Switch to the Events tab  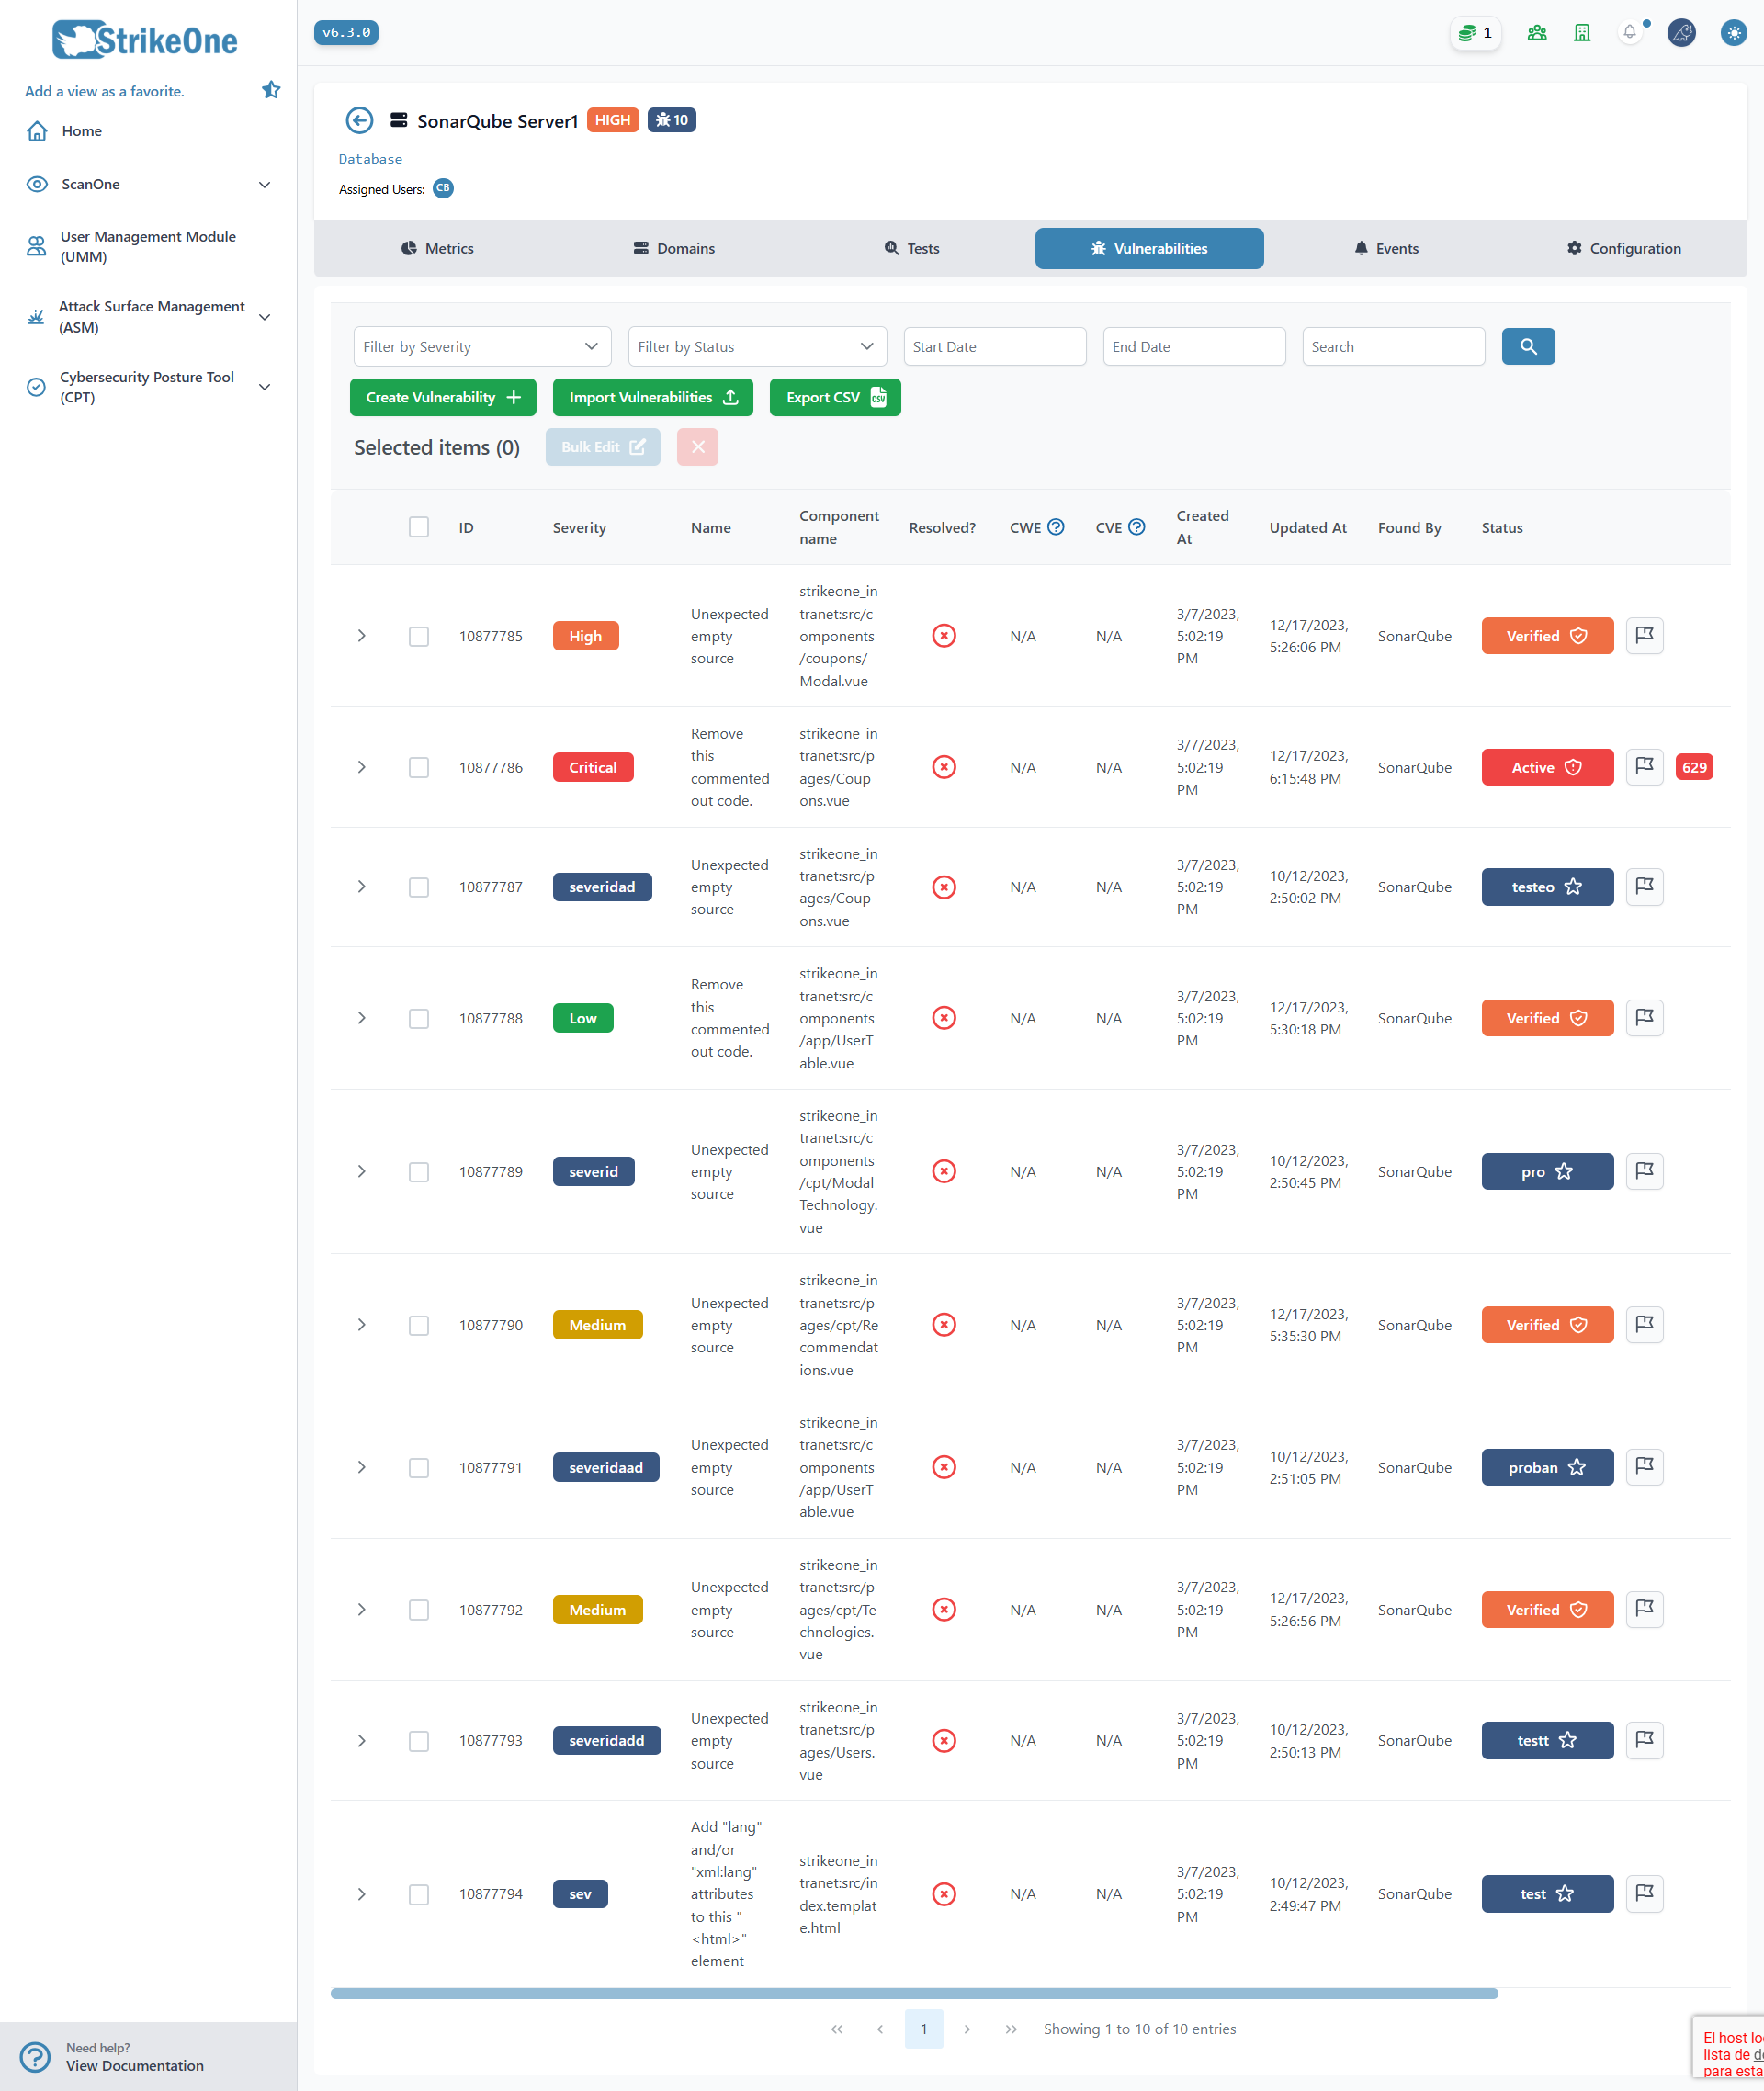click(x=1386, y=248)
